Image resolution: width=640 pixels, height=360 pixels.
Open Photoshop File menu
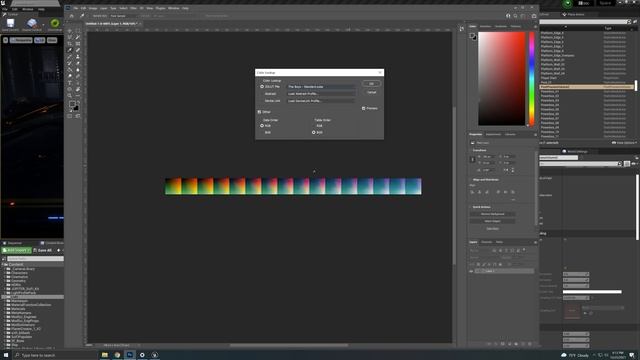76,8
